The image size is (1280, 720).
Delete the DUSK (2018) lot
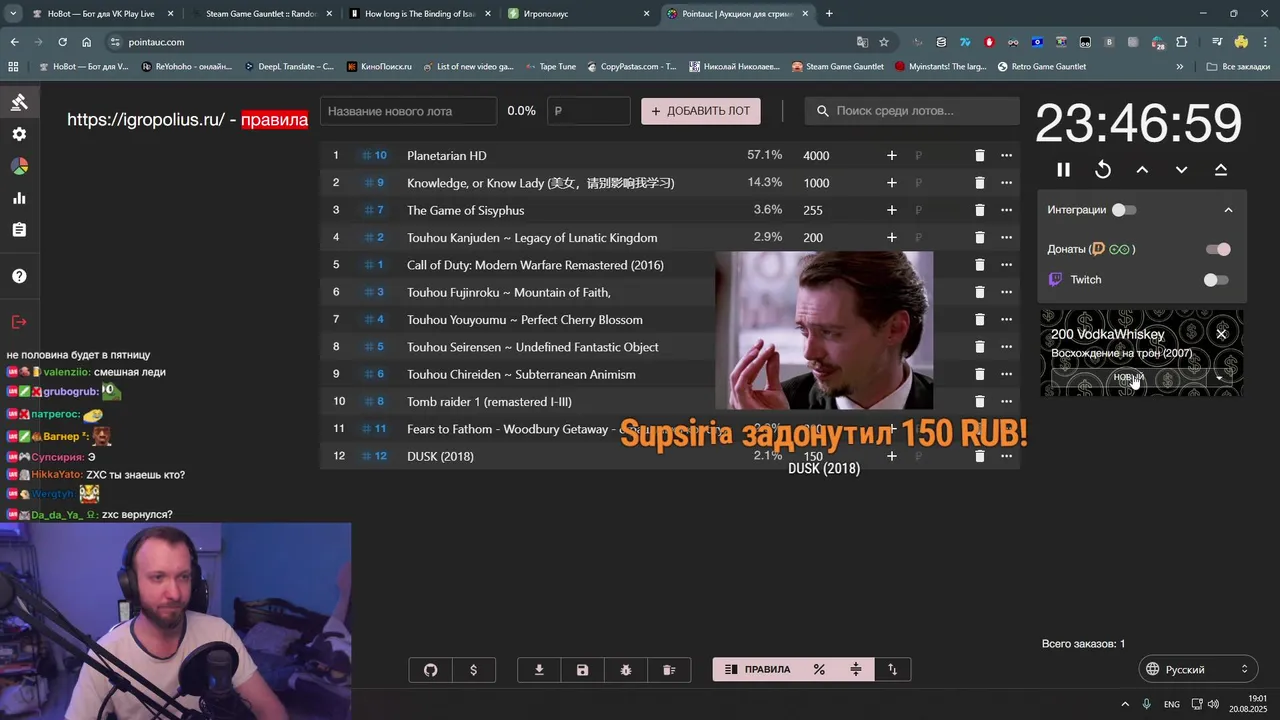click(x=980, y=456)
